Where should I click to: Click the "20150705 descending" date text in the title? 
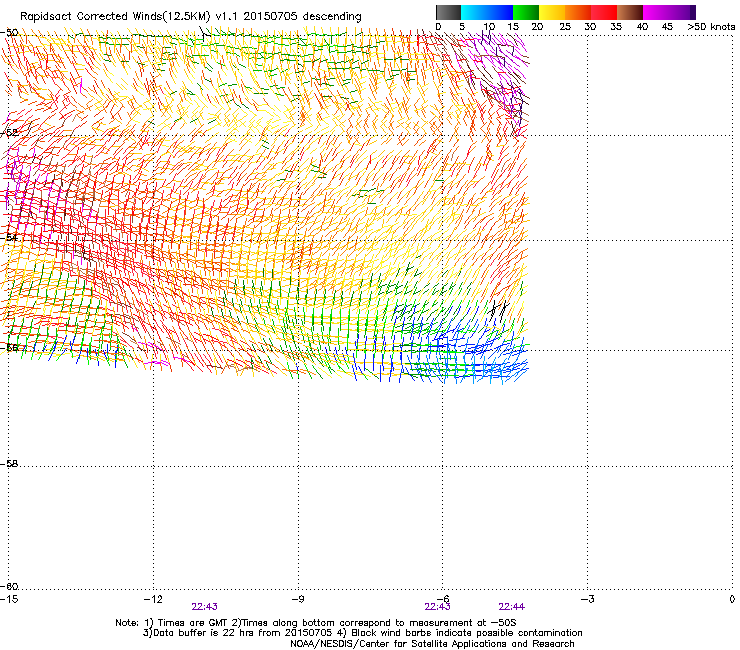[x=303, y=17]
